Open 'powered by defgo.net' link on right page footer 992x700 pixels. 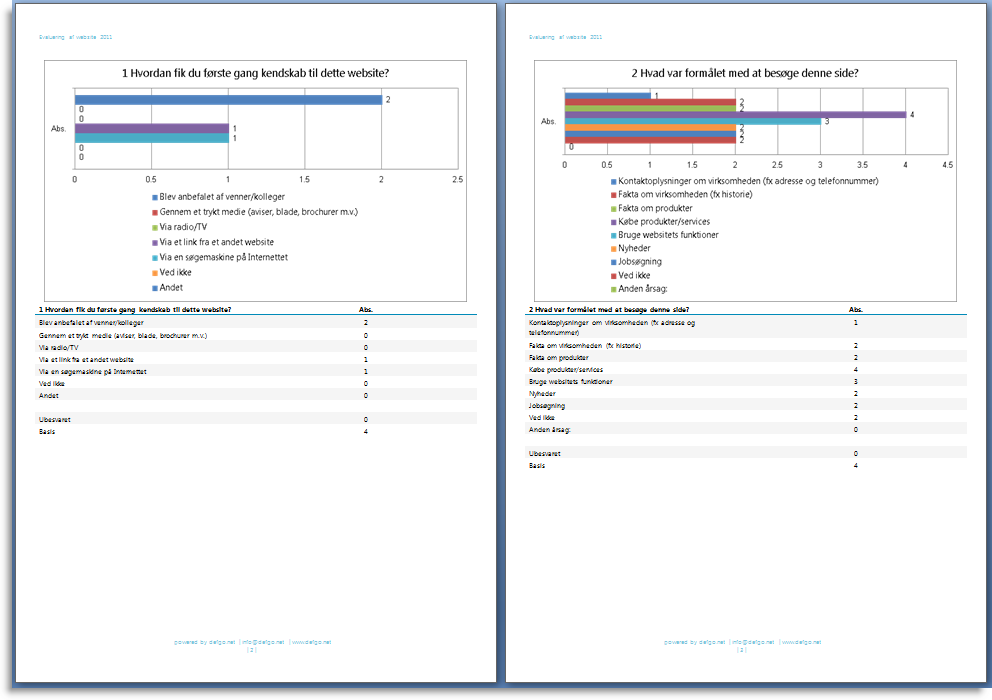click(695, 642)
